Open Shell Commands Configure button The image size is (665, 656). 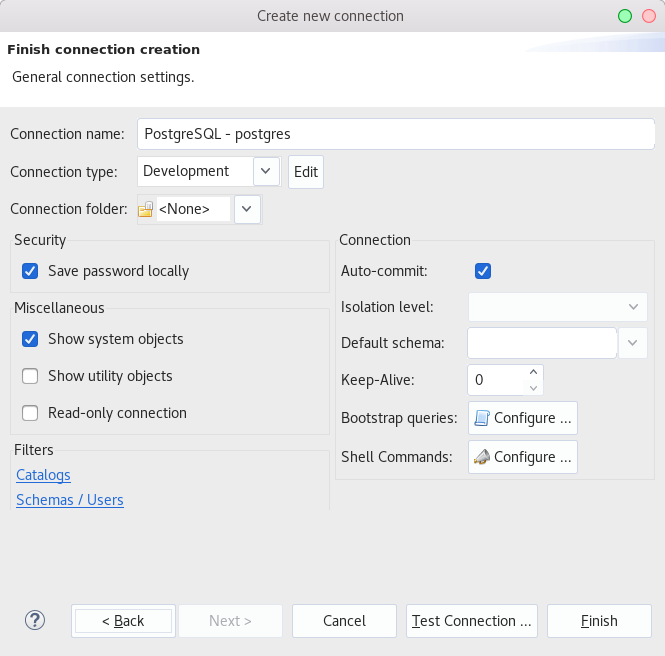coord(523,457)
